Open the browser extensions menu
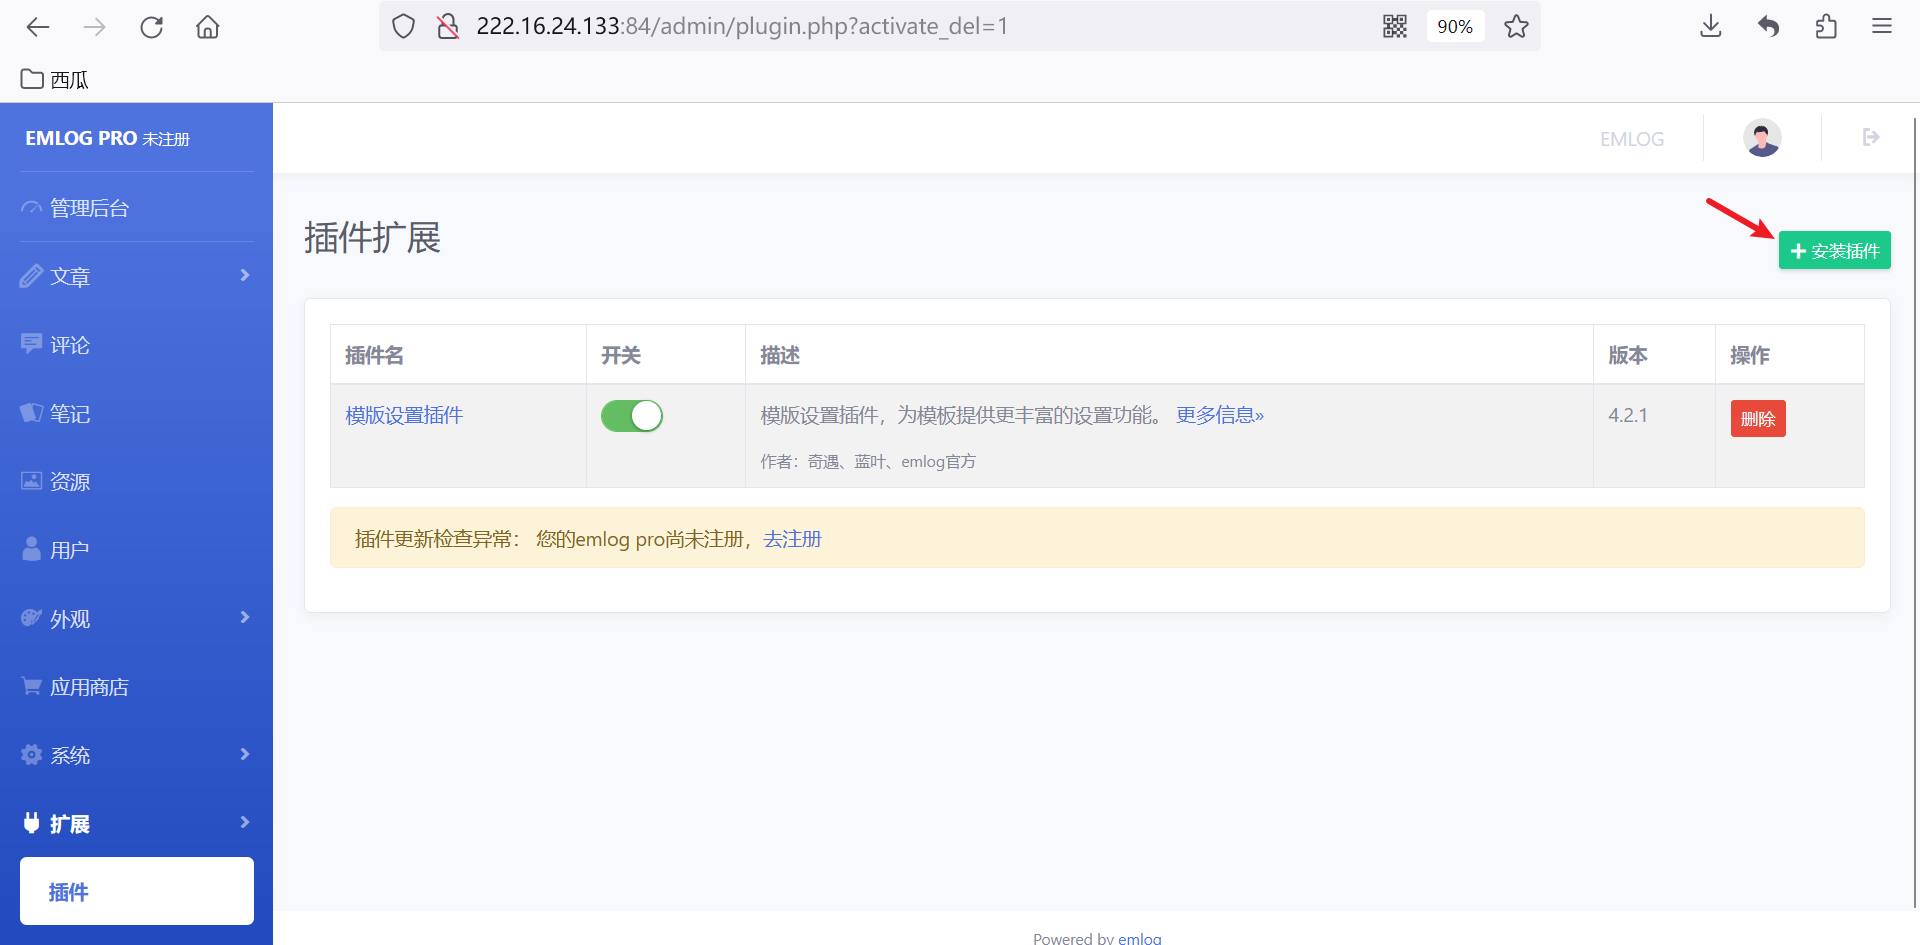Screen dimensions: 1920x945 click(1826, 26)
